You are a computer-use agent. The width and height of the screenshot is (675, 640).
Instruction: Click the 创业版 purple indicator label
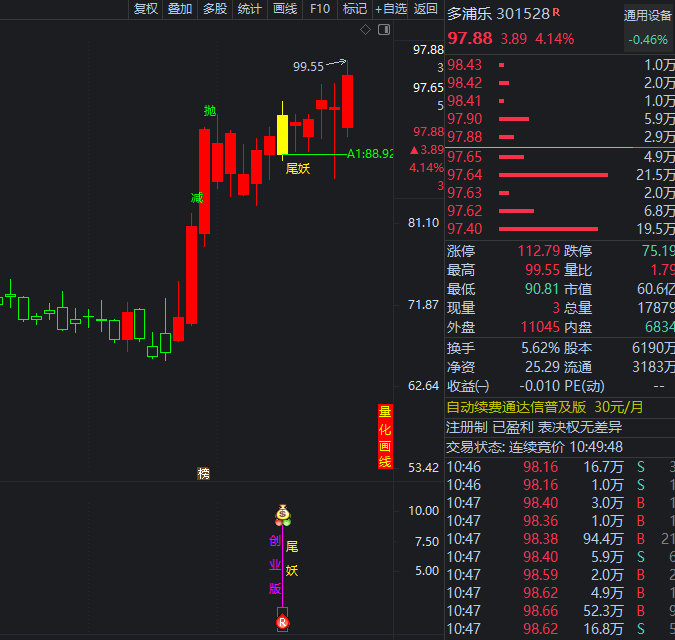pyautogui.click(x=275, y=564)
